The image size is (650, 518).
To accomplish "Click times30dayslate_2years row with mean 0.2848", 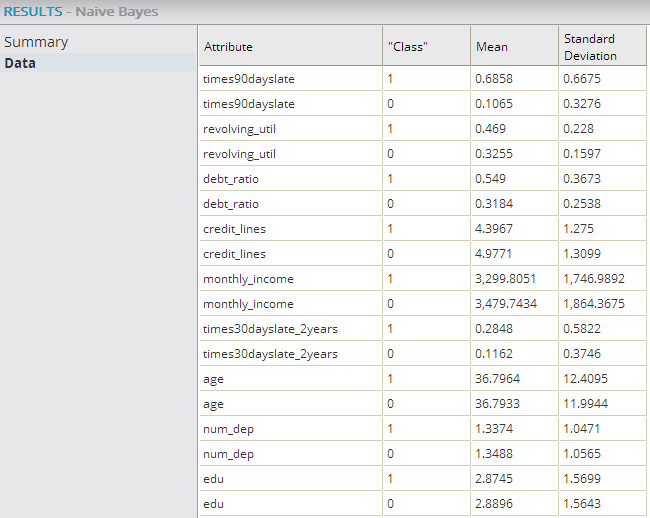I will pos(270,328).
